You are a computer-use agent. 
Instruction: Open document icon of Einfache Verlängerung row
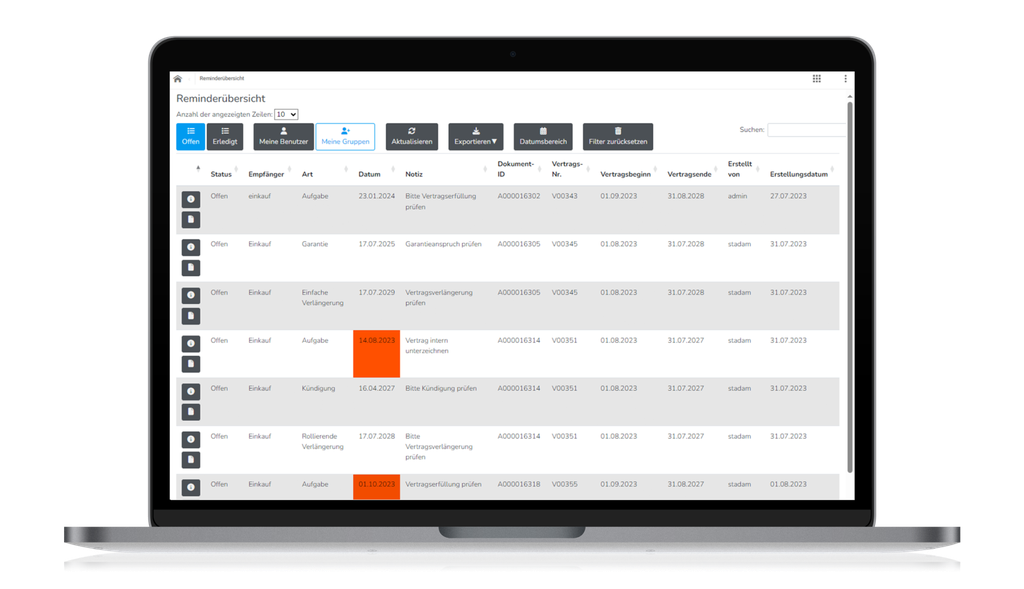191,315
